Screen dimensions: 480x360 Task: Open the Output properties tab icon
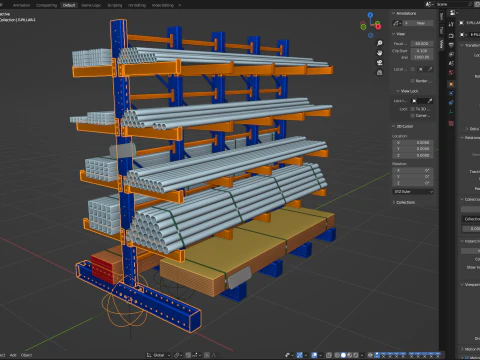(x=451, y=45)
